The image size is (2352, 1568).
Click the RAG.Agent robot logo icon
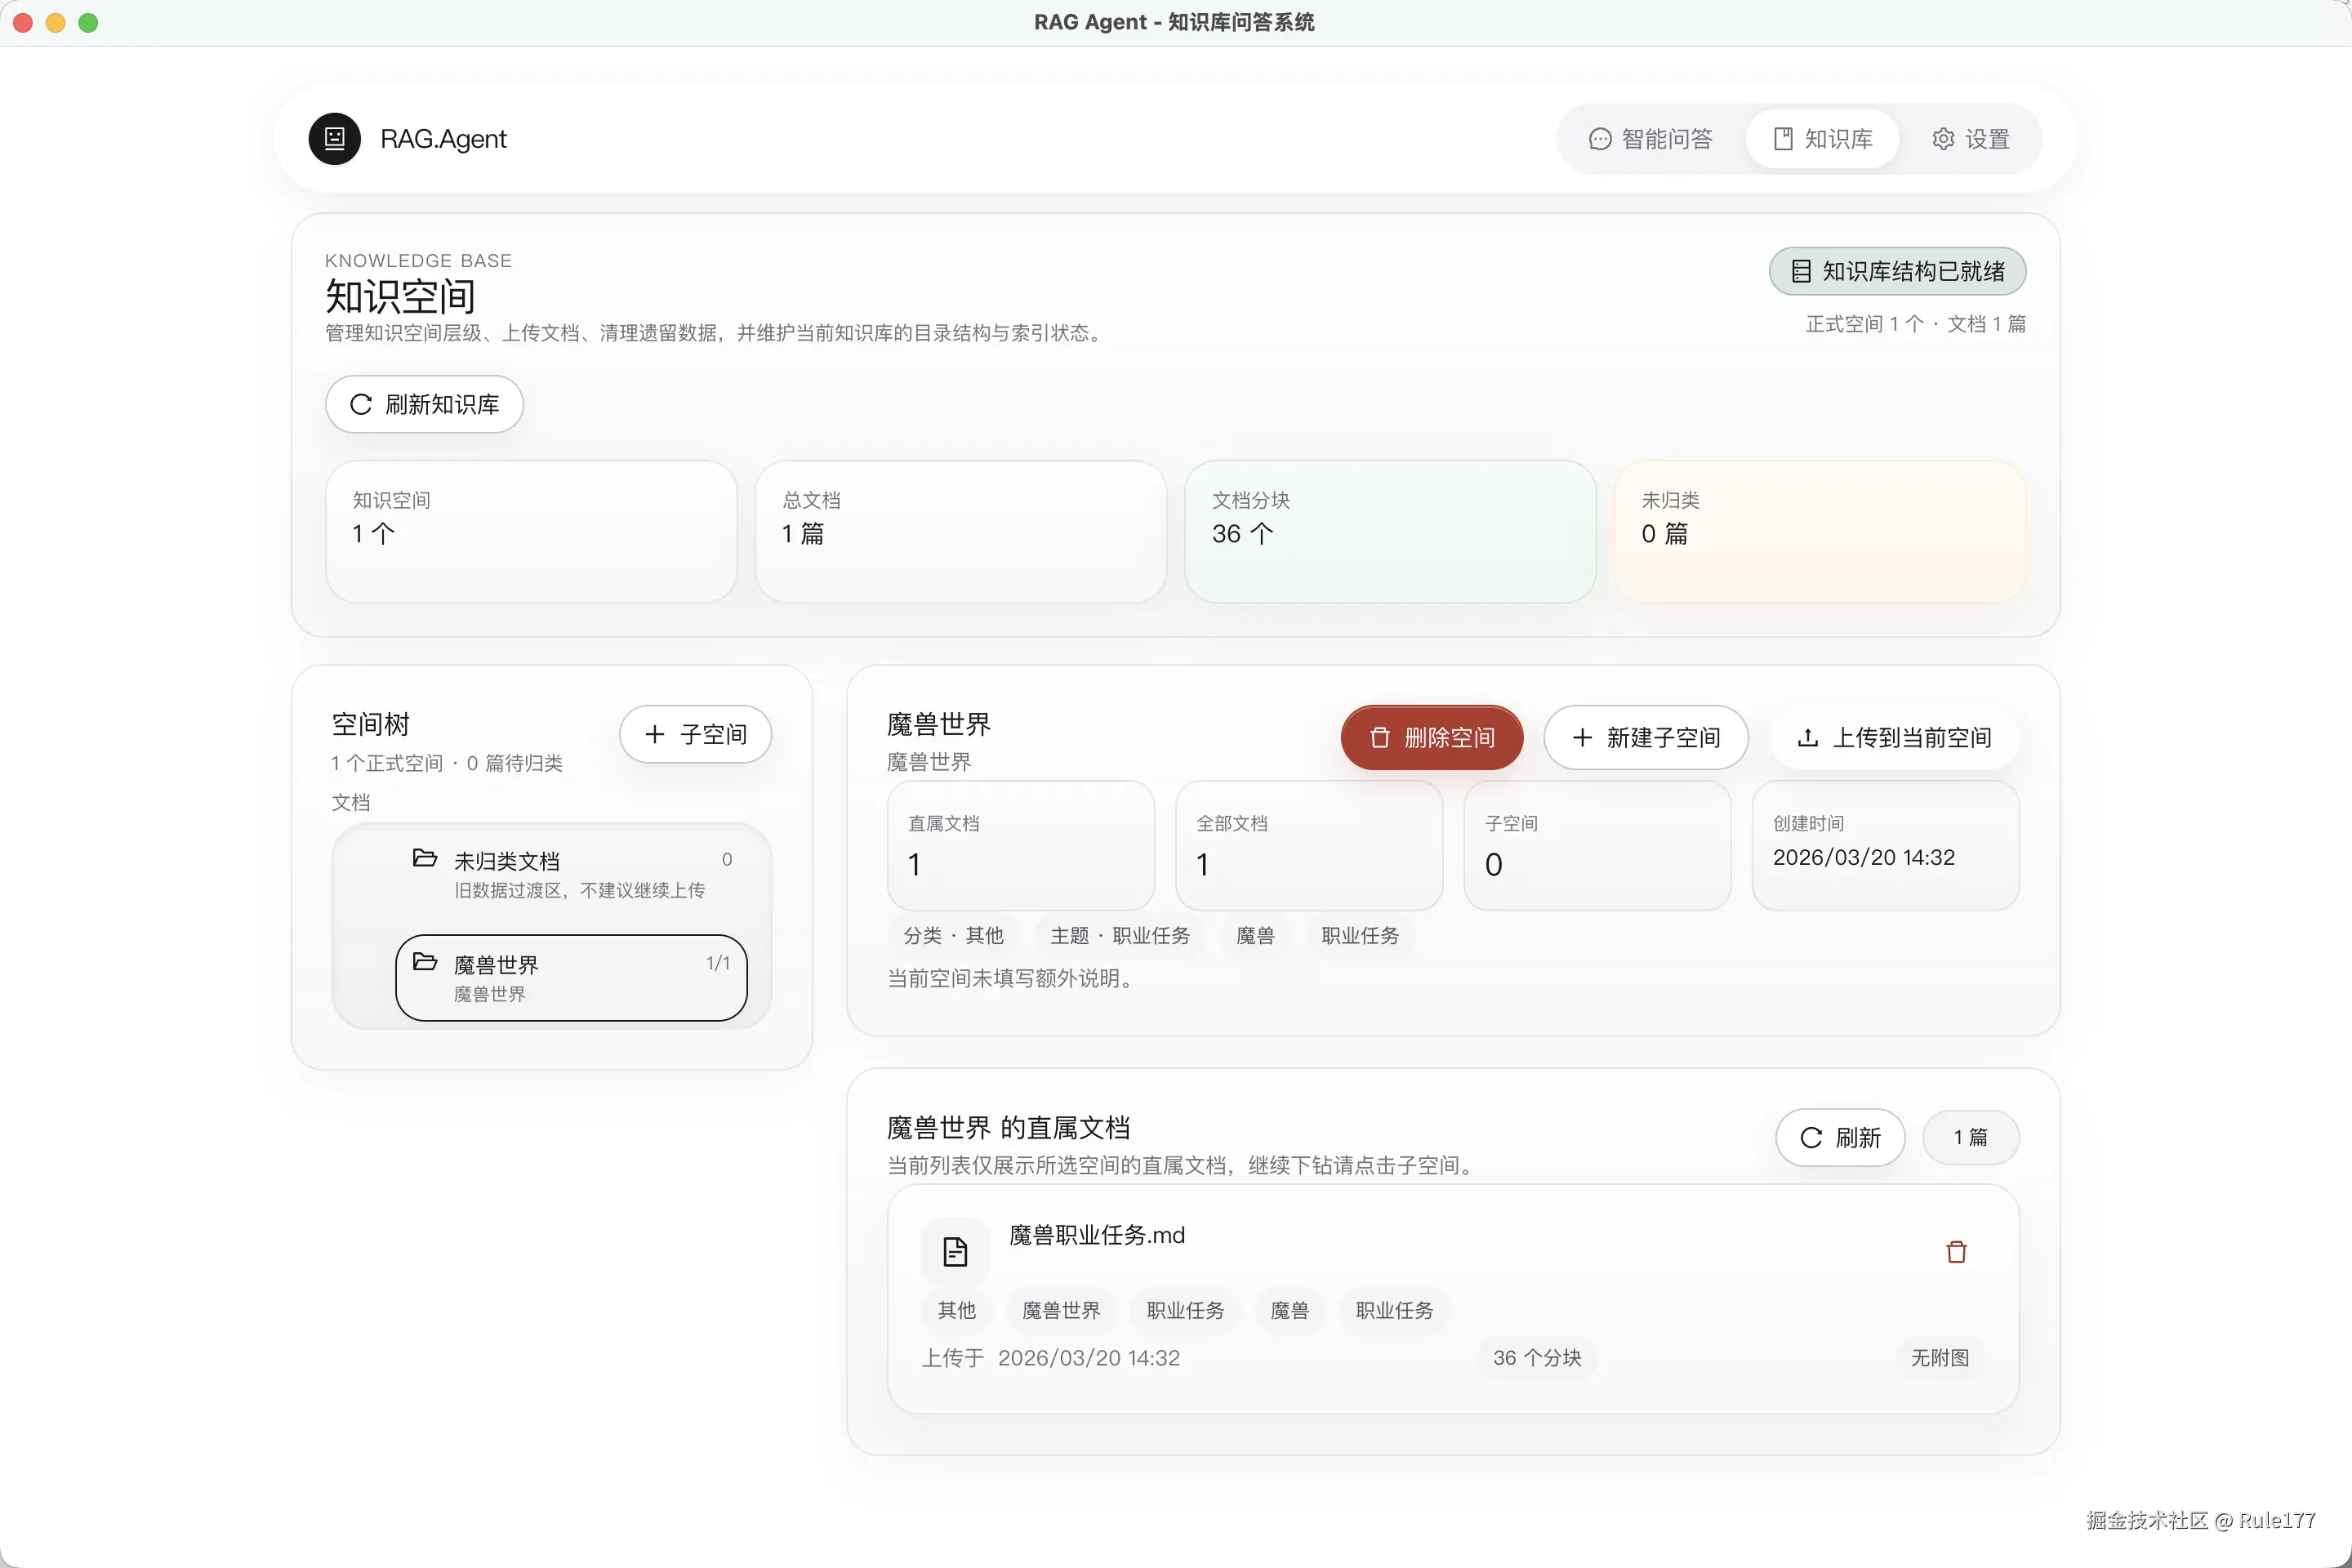(334, 139)
